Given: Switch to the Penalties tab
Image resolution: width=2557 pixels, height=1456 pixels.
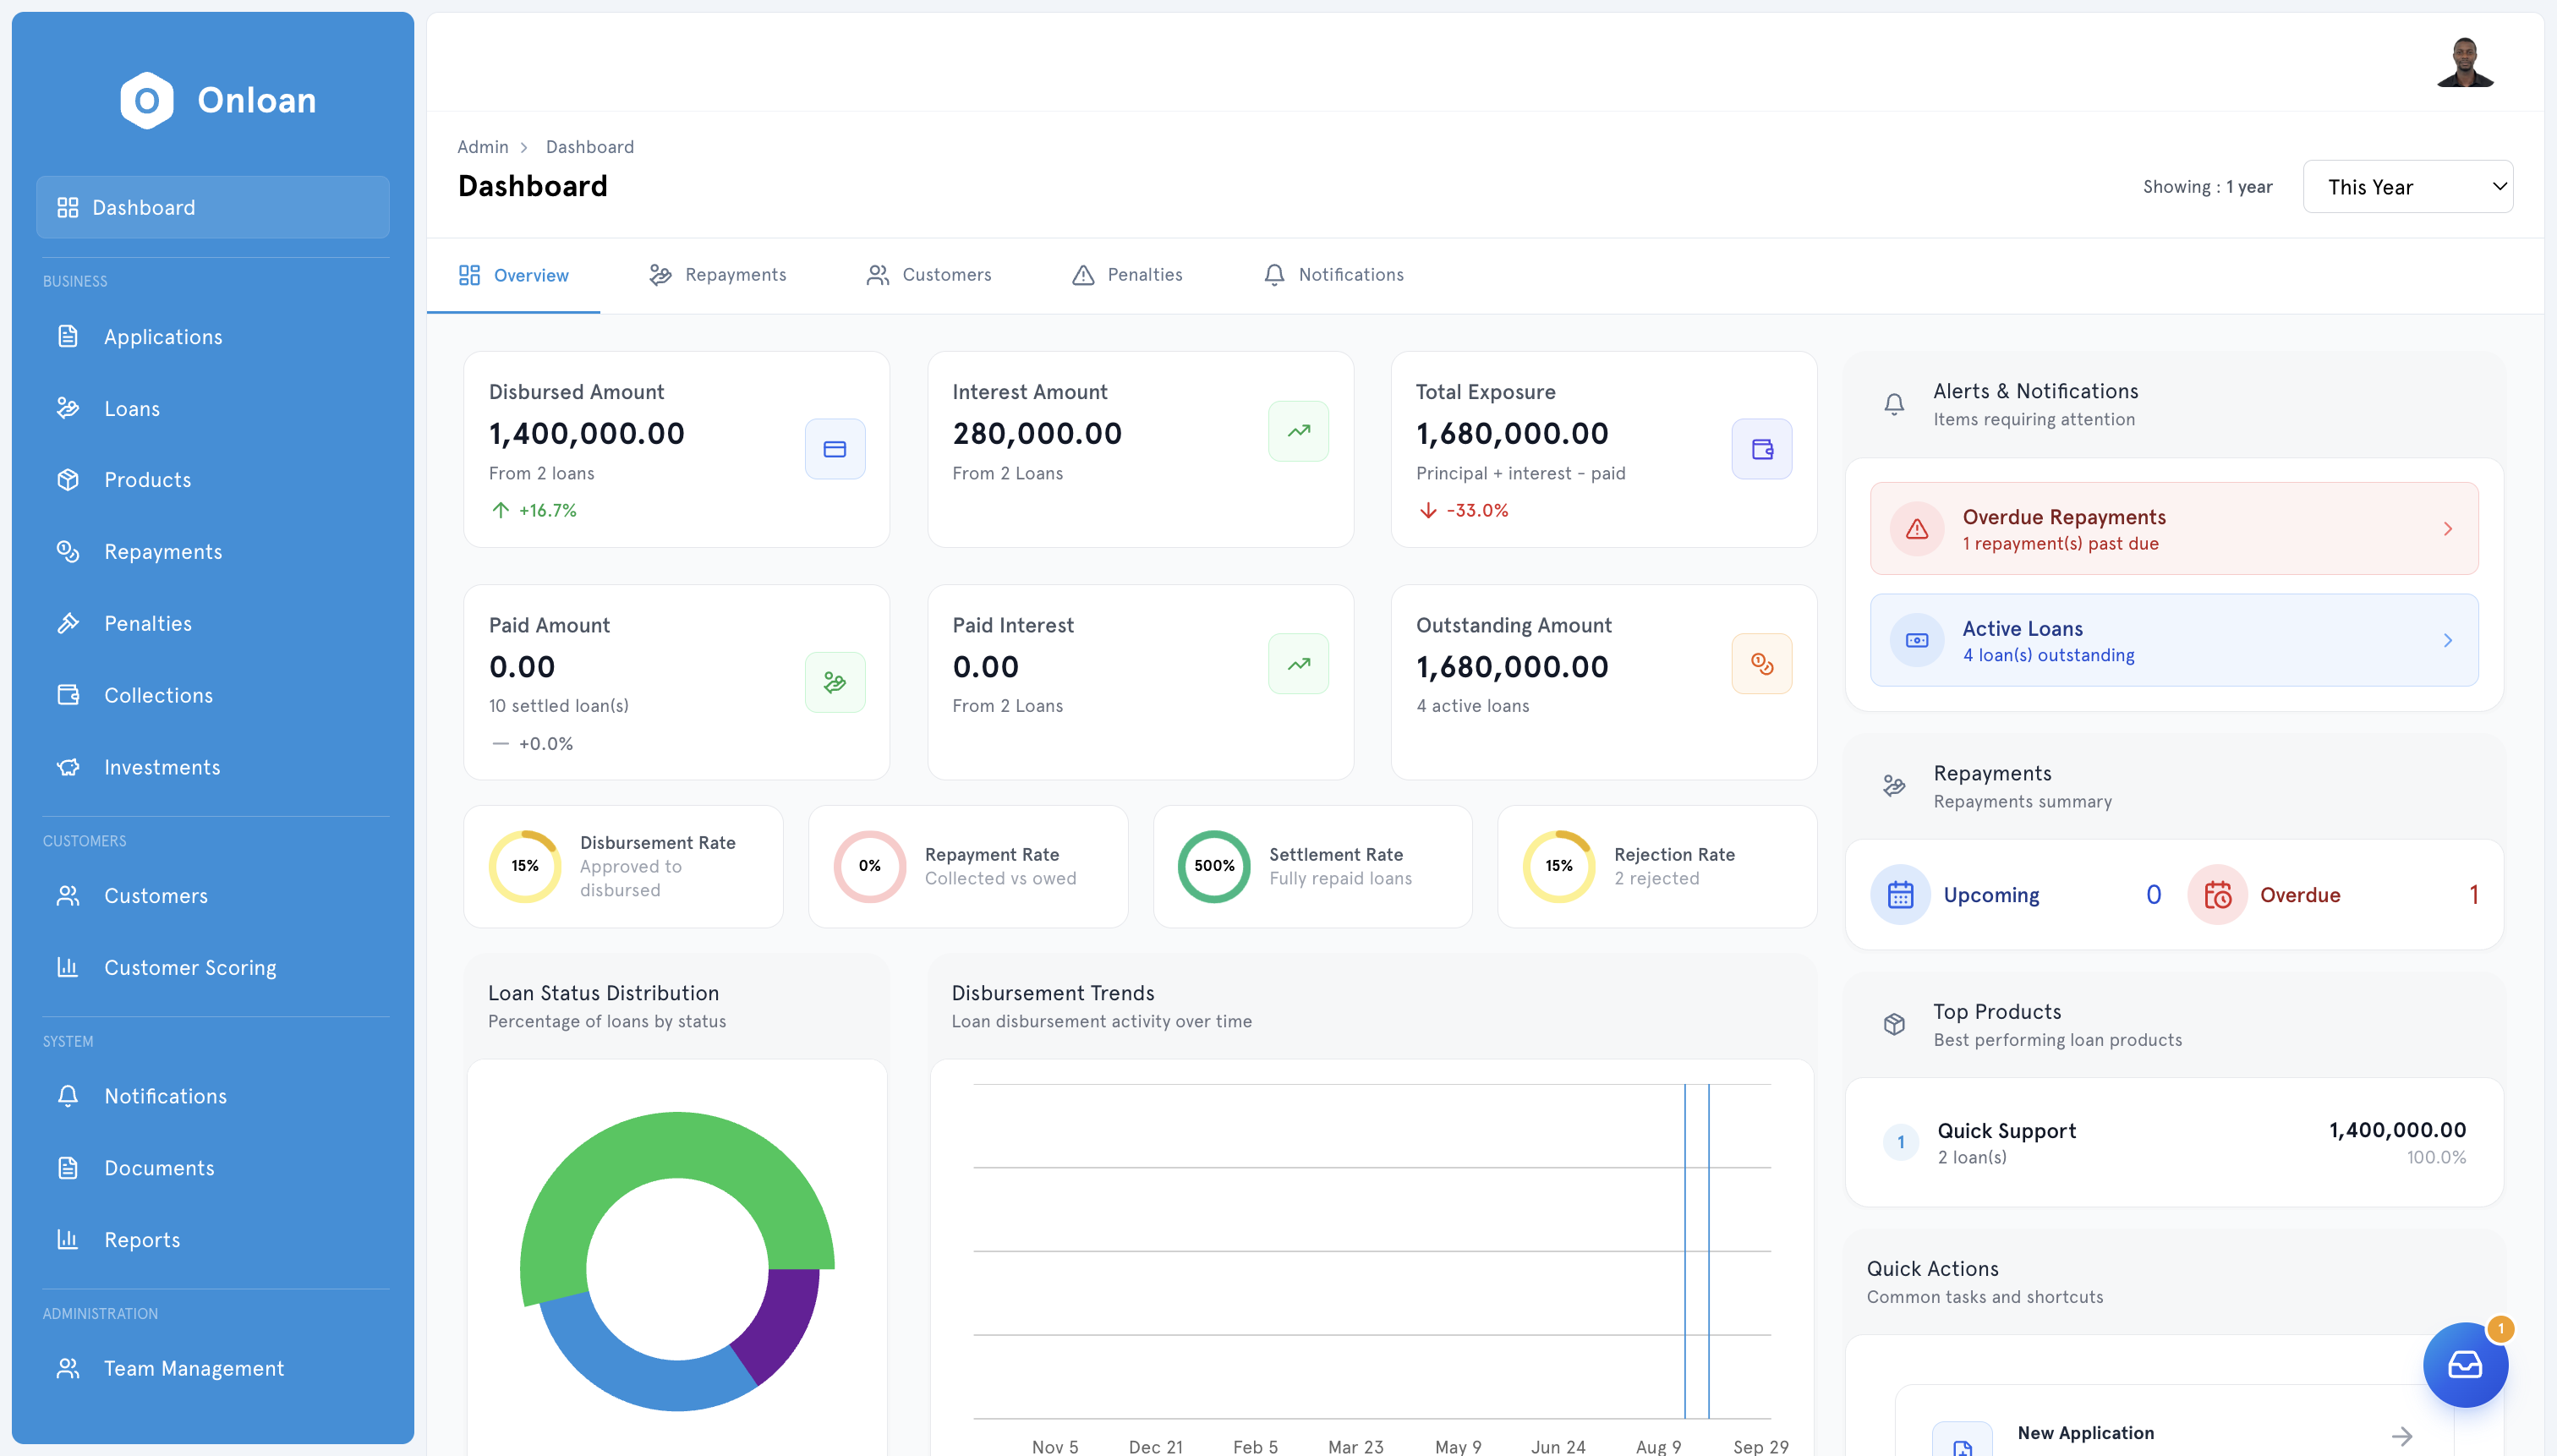Looking at the screenshot, I should coord(1127,275).
